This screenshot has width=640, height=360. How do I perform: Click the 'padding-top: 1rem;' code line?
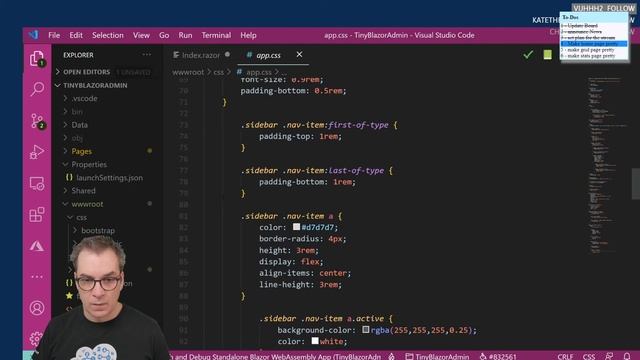coord(300,136)
